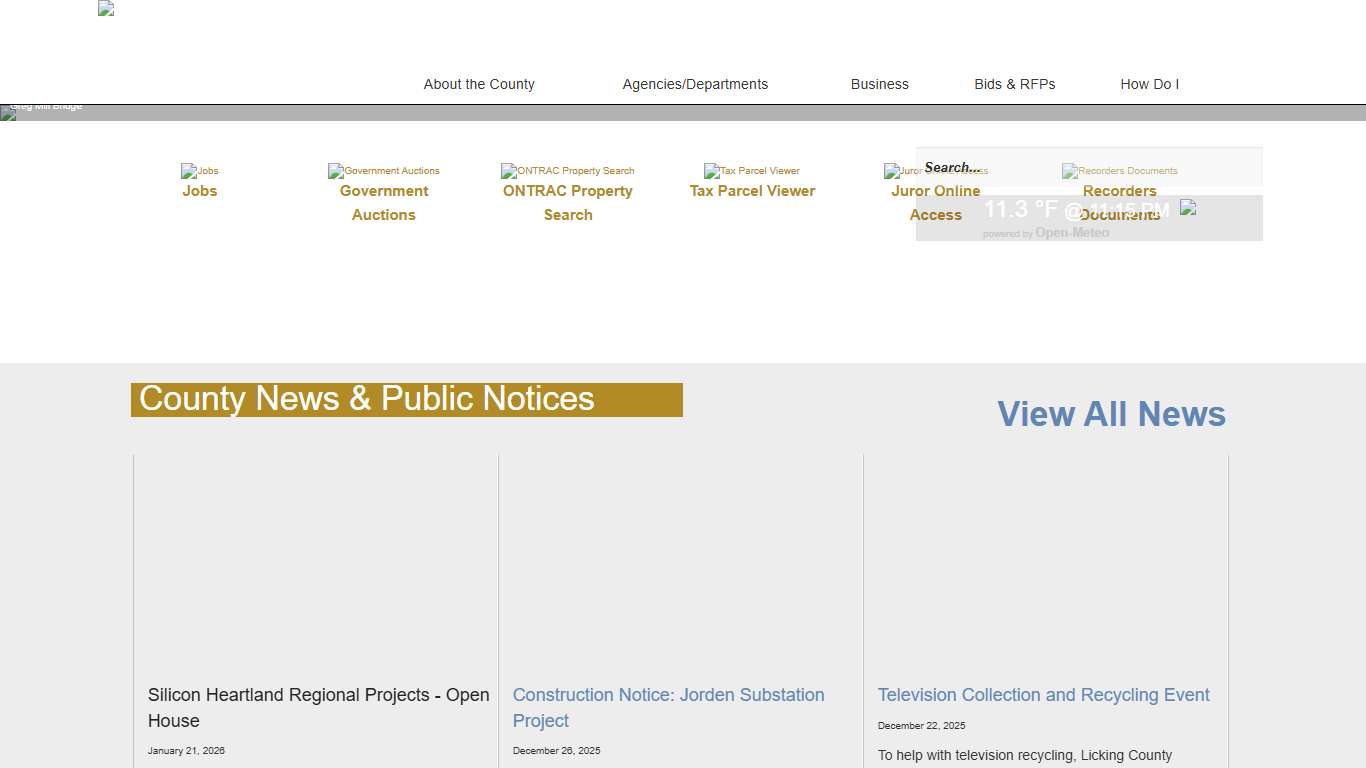Screen dimensions: 1366x768
Task: Click the weather condition icon beside the temperature
Action: (x=1188, y=207)
